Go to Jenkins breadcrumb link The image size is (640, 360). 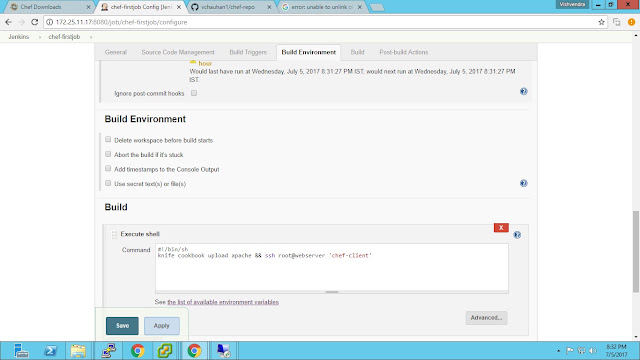(x=19, y=37)
